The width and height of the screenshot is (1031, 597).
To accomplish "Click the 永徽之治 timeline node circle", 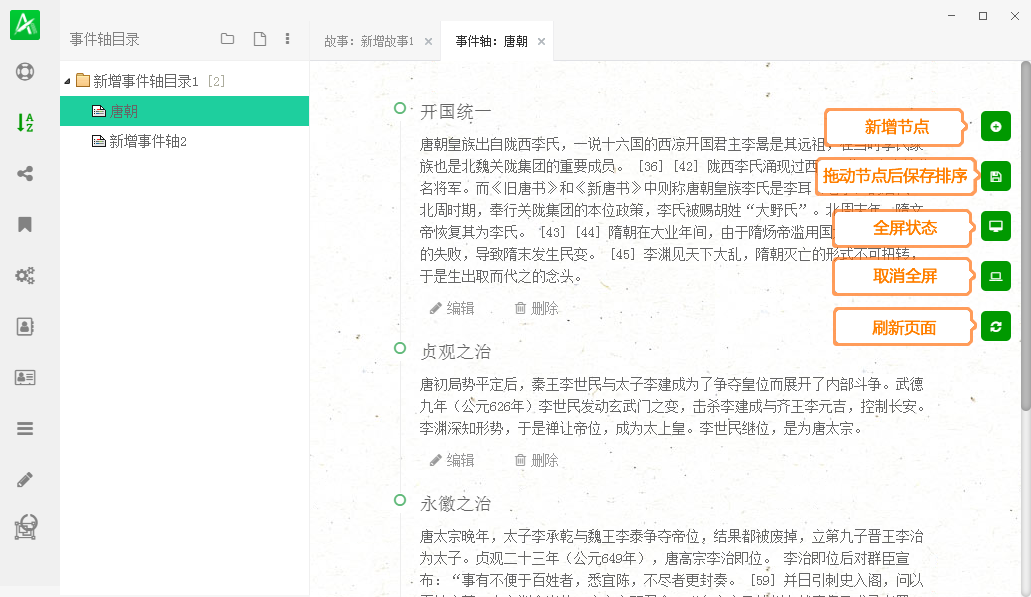I will 400,500.
